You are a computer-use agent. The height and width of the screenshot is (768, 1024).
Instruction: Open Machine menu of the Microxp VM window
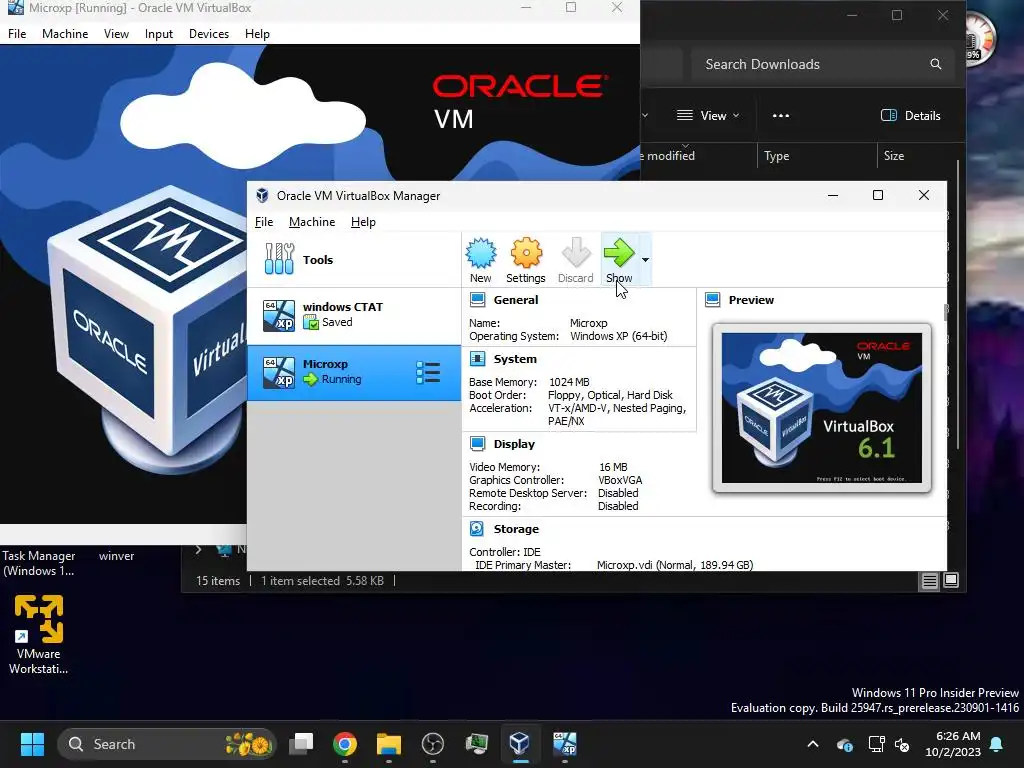(x=65, y=34)
